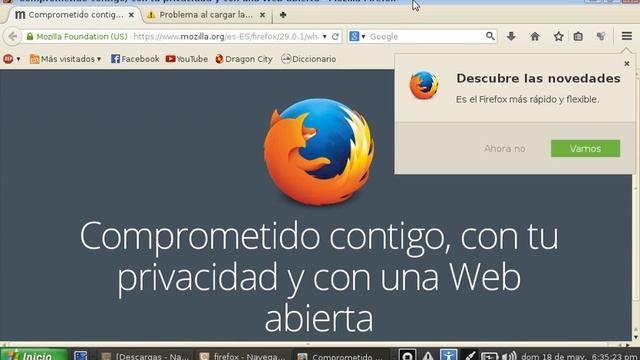Click the red Adblock icon in bookmarks bar
The height and width of the screenshot is (360, 640).
point(8,59)
